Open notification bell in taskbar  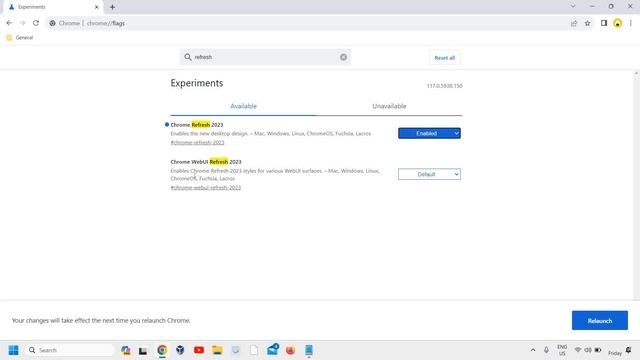[629, 350]
